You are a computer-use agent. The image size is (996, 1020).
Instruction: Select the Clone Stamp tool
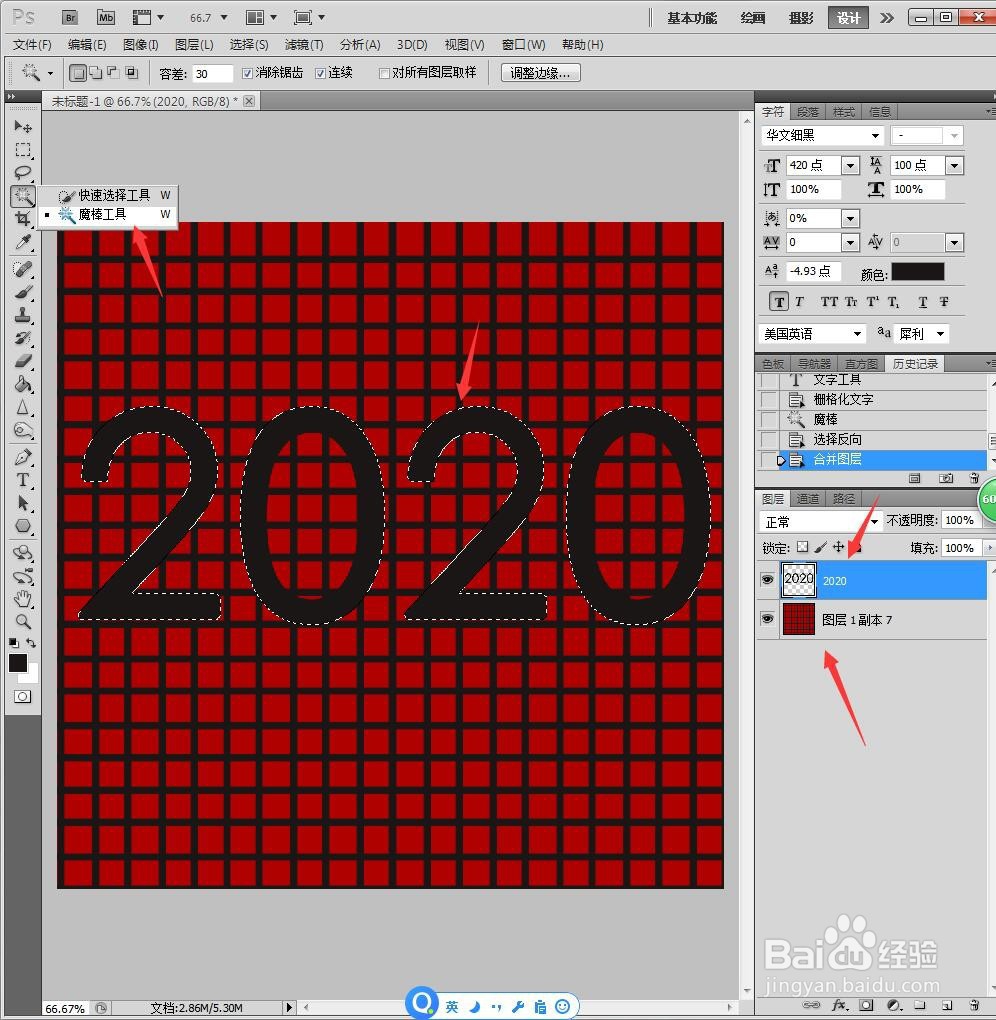[x=23, y=315]
